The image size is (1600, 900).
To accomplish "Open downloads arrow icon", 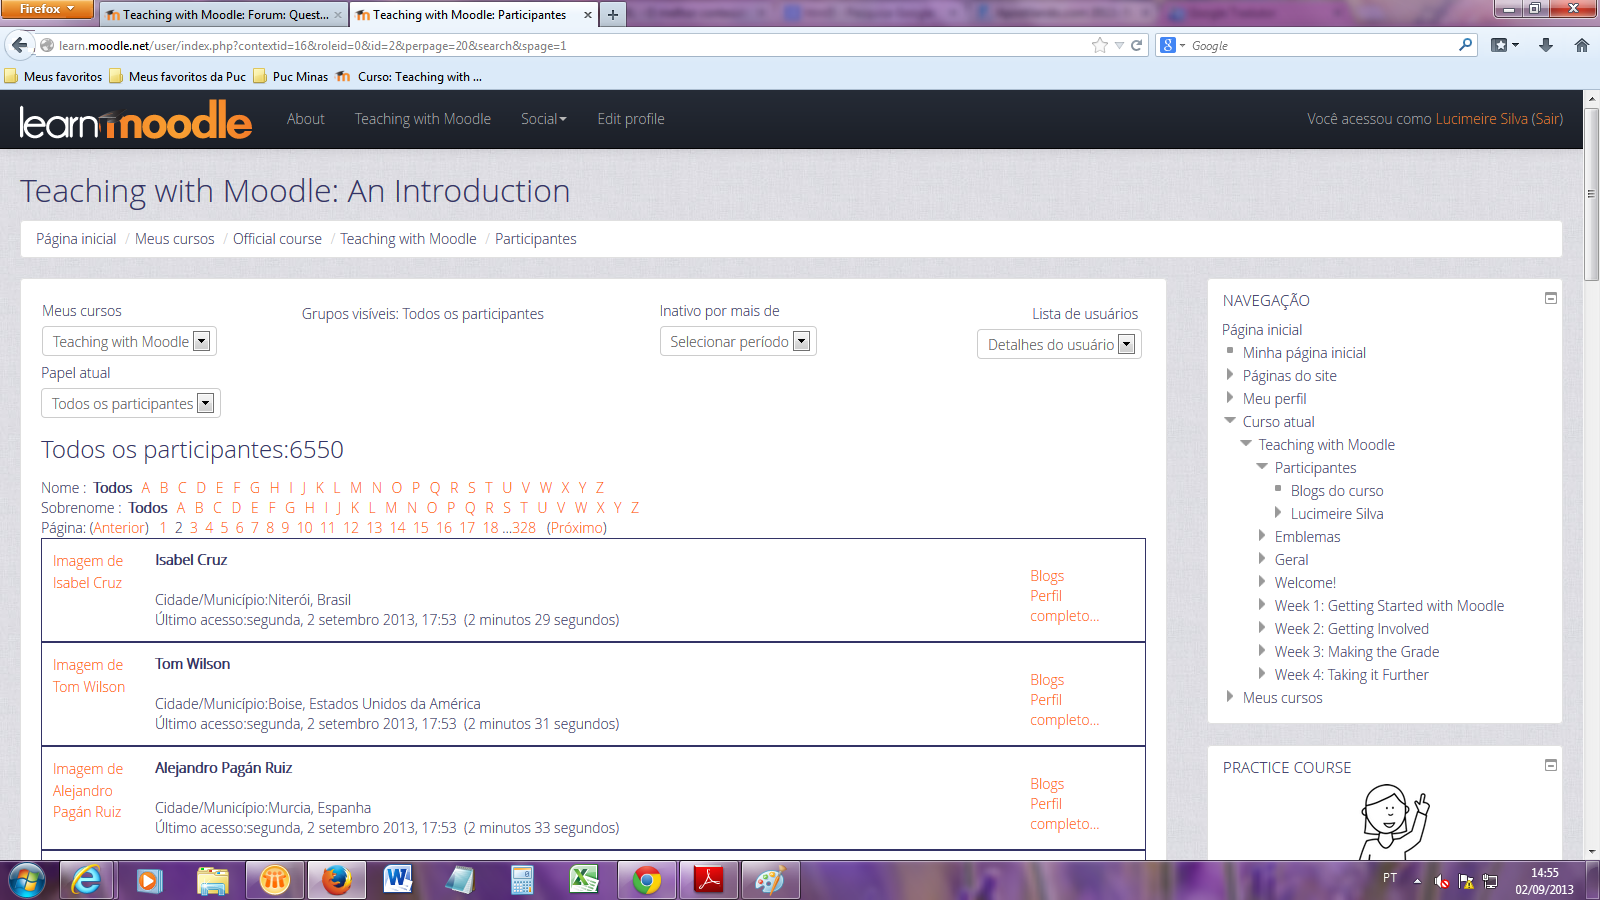I will (x=1546, y=45).
